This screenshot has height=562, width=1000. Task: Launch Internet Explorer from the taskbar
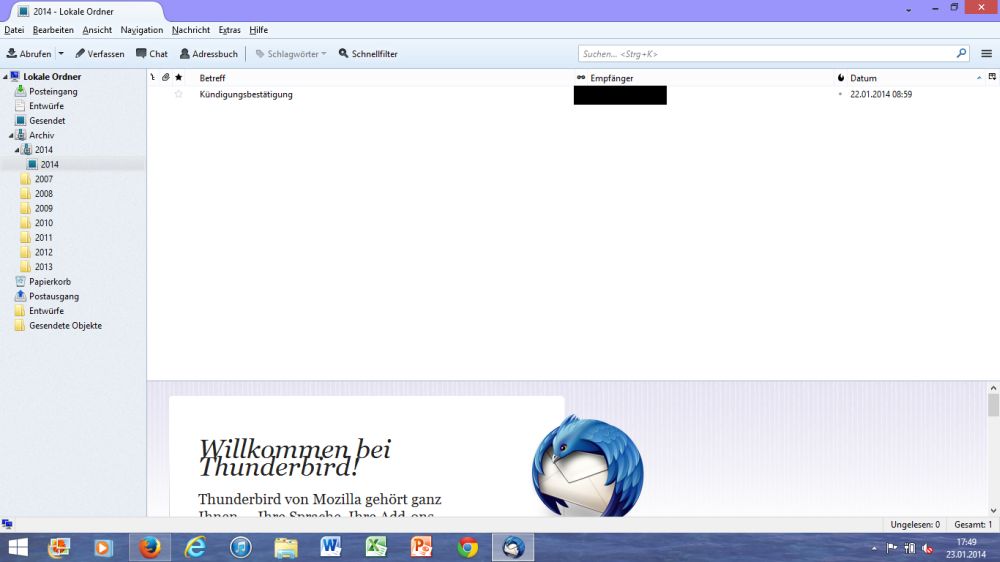195,547
